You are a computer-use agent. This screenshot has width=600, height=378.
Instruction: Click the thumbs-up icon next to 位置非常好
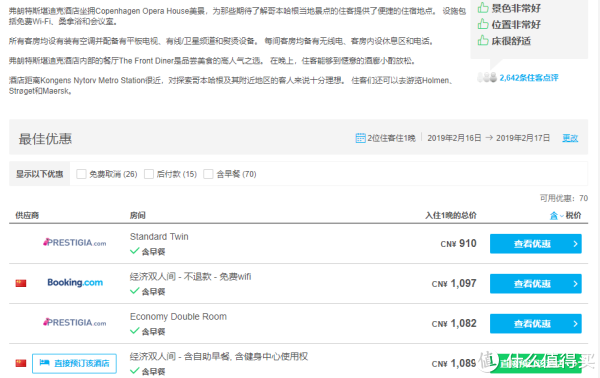[x=483, y=24]
